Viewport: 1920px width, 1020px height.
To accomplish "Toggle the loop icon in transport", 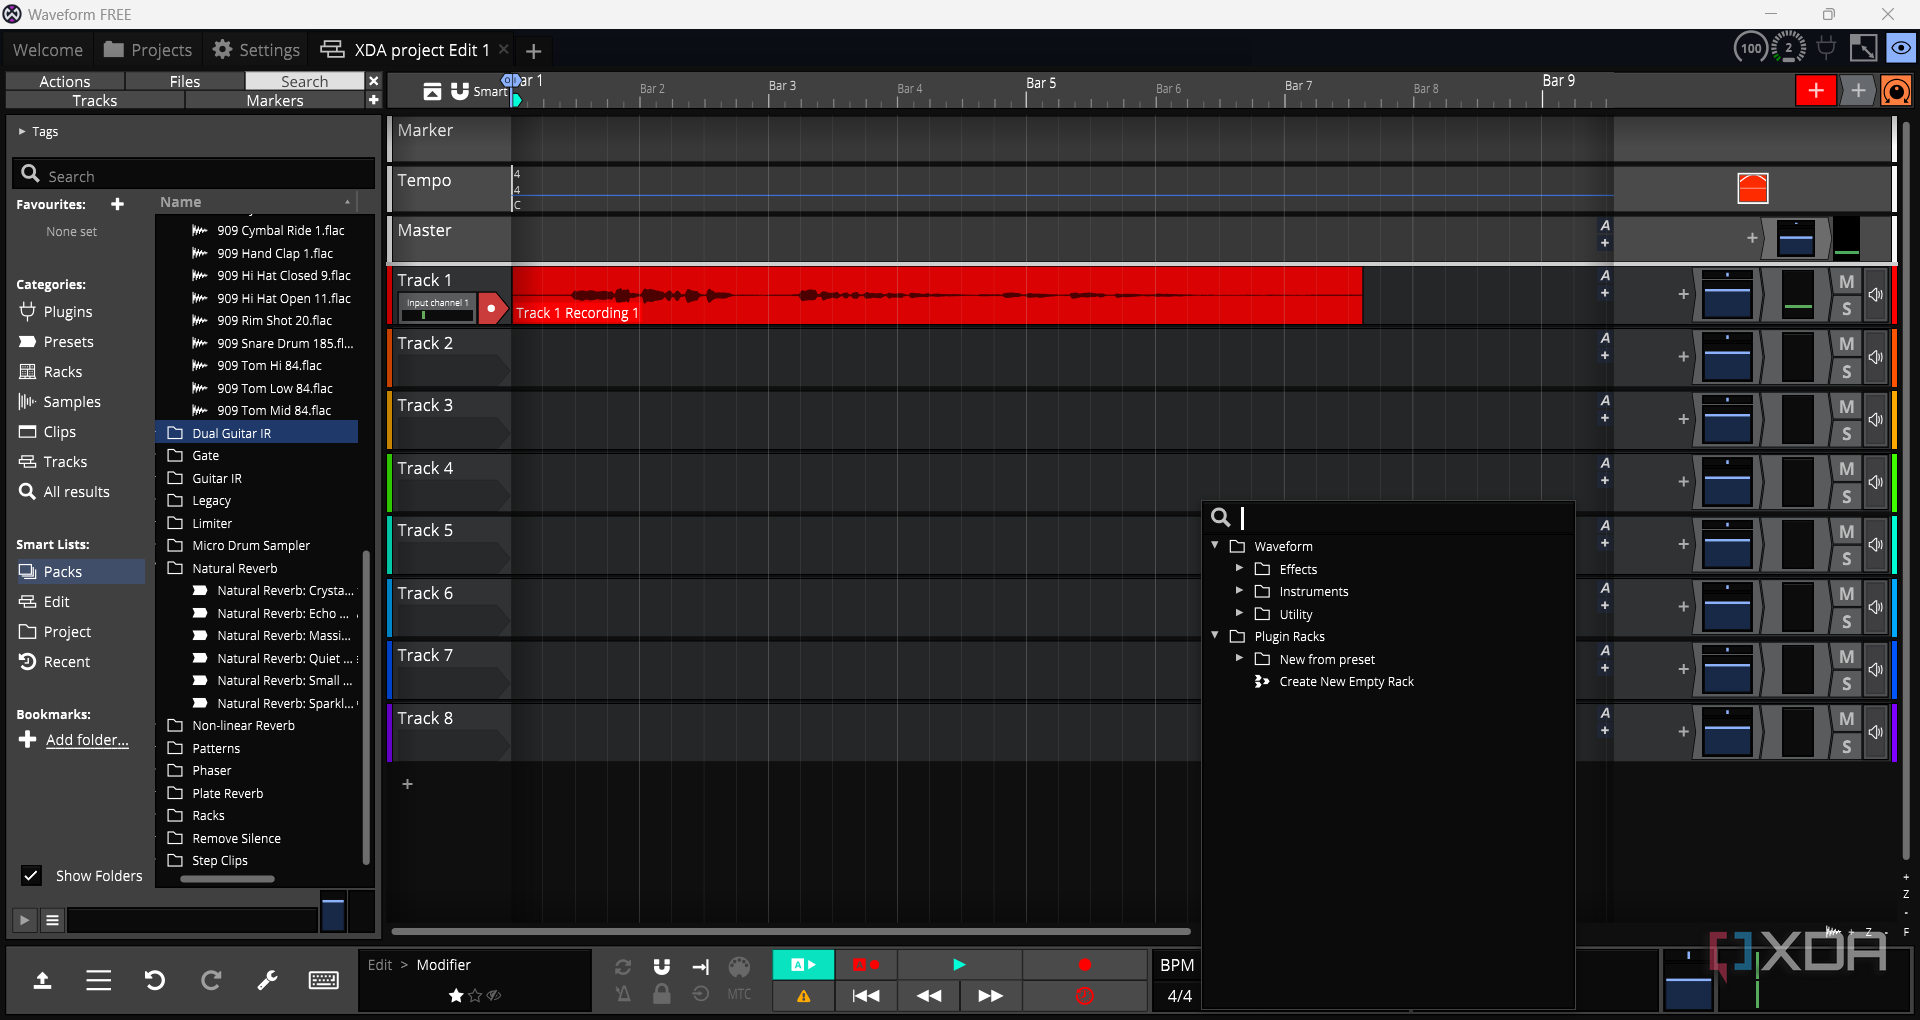I will point(623,966).
